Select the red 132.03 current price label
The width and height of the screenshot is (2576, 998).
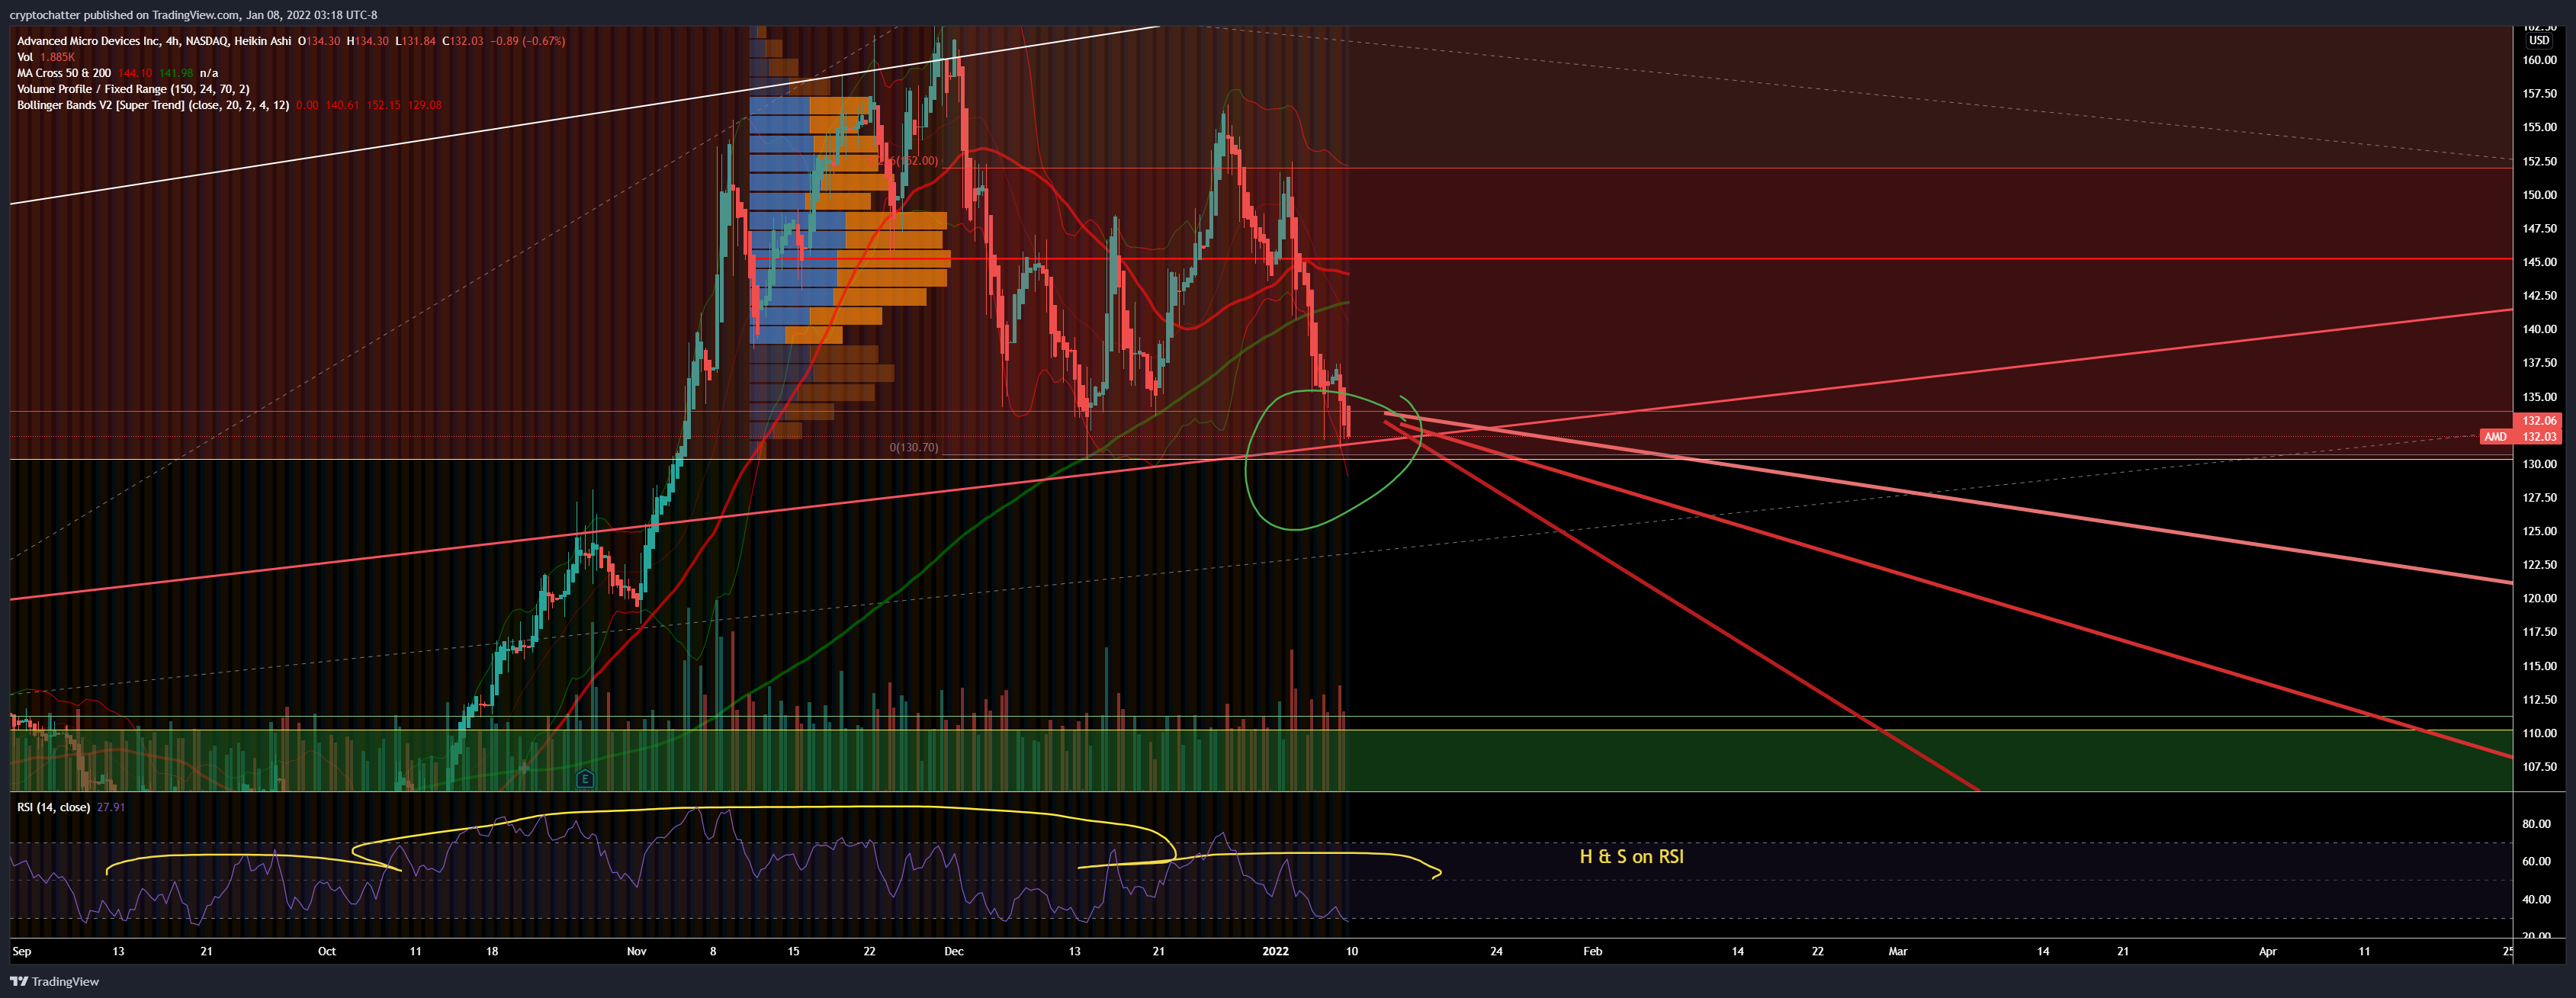click(x=2539, y=436)
